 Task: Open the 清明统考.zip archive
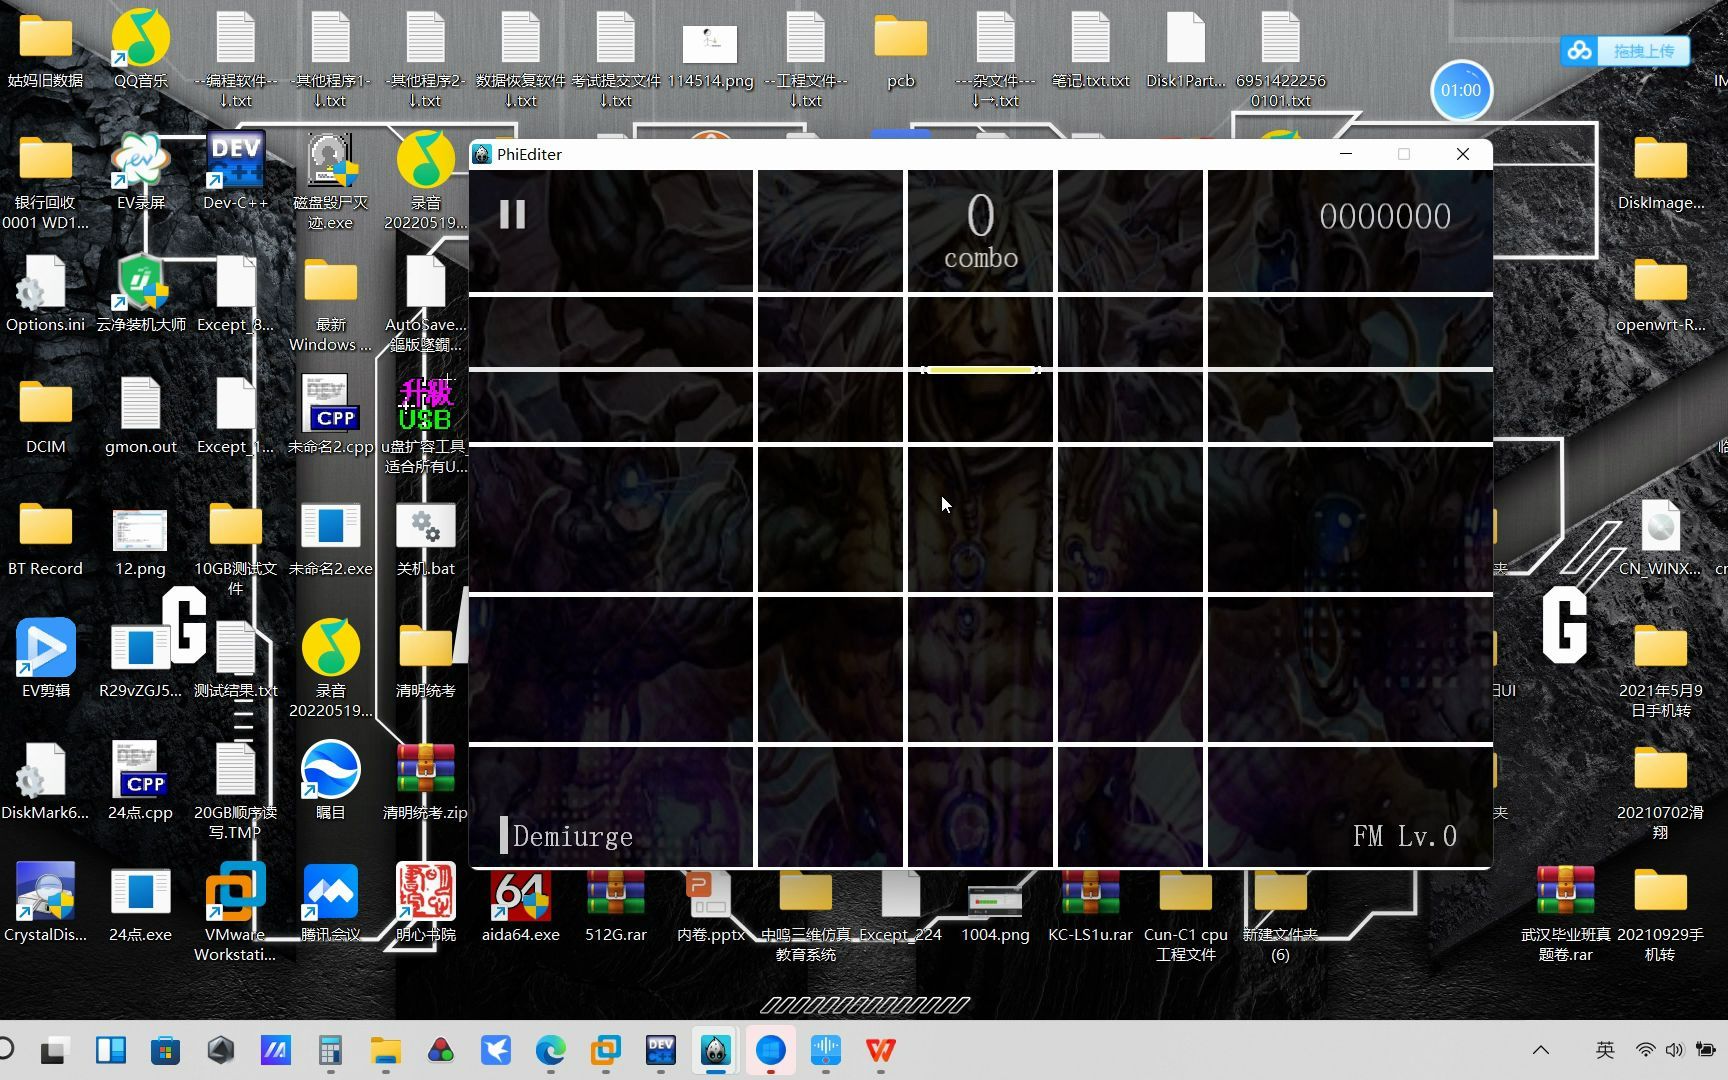(425, 780)
